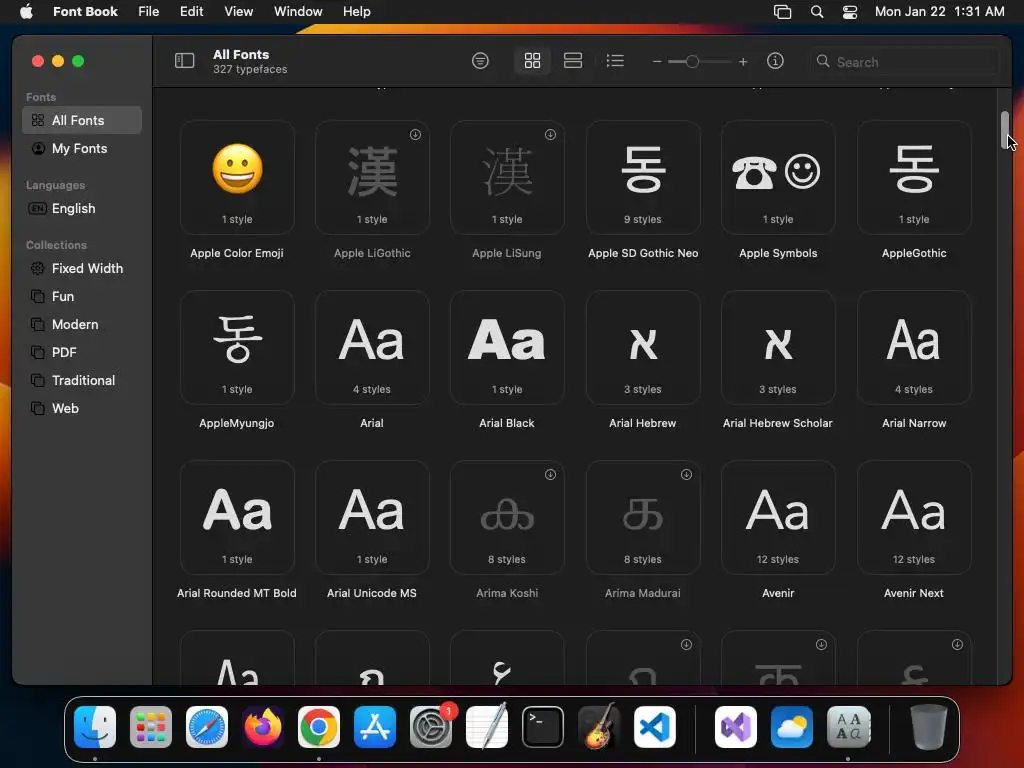1024x768 pixels.
Task: Open the Traditional collection
Action: (82, 381)
